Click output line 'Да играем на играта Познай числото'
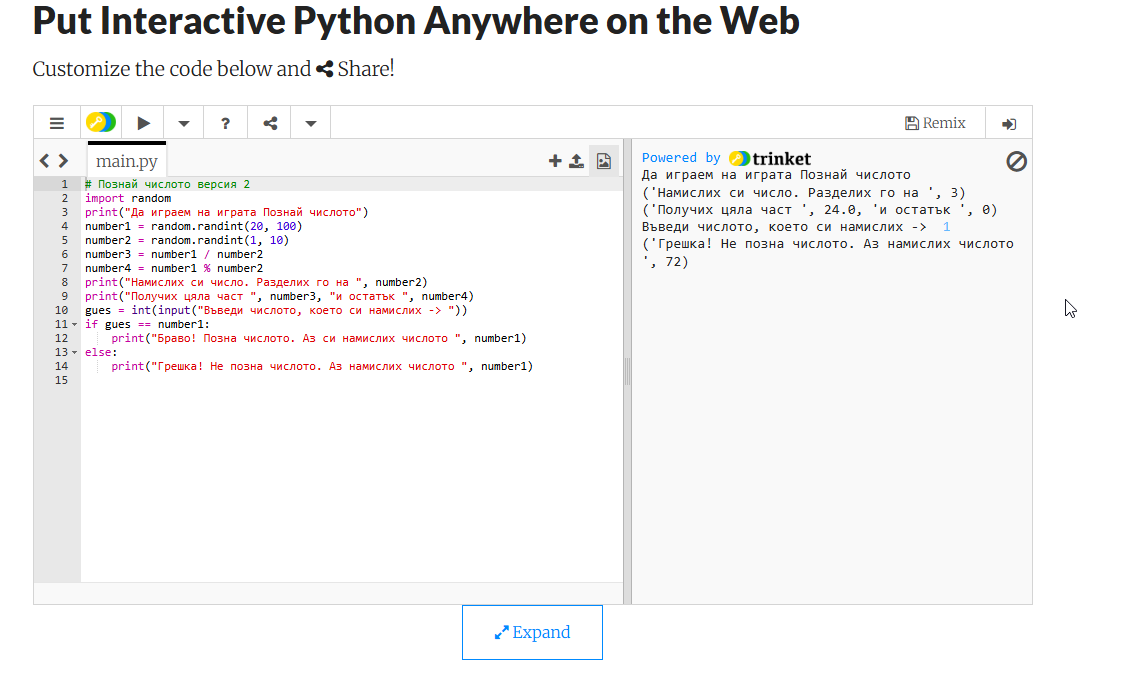 776,175
